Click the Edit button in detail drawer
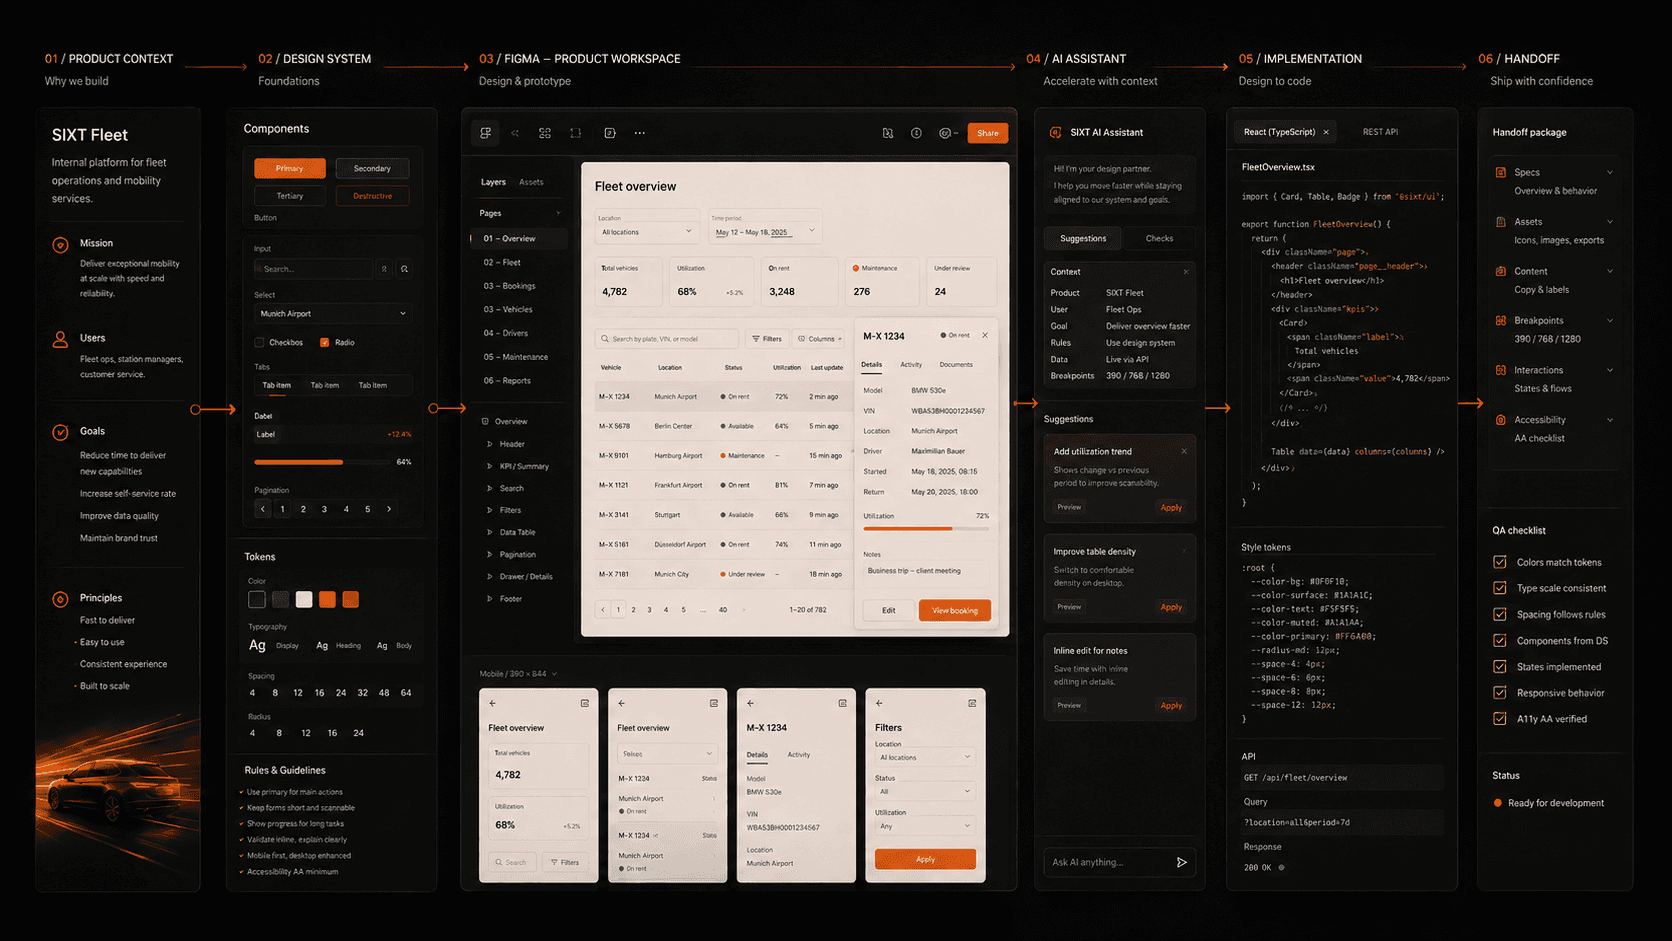The image size is (1672, 941). 888,610
